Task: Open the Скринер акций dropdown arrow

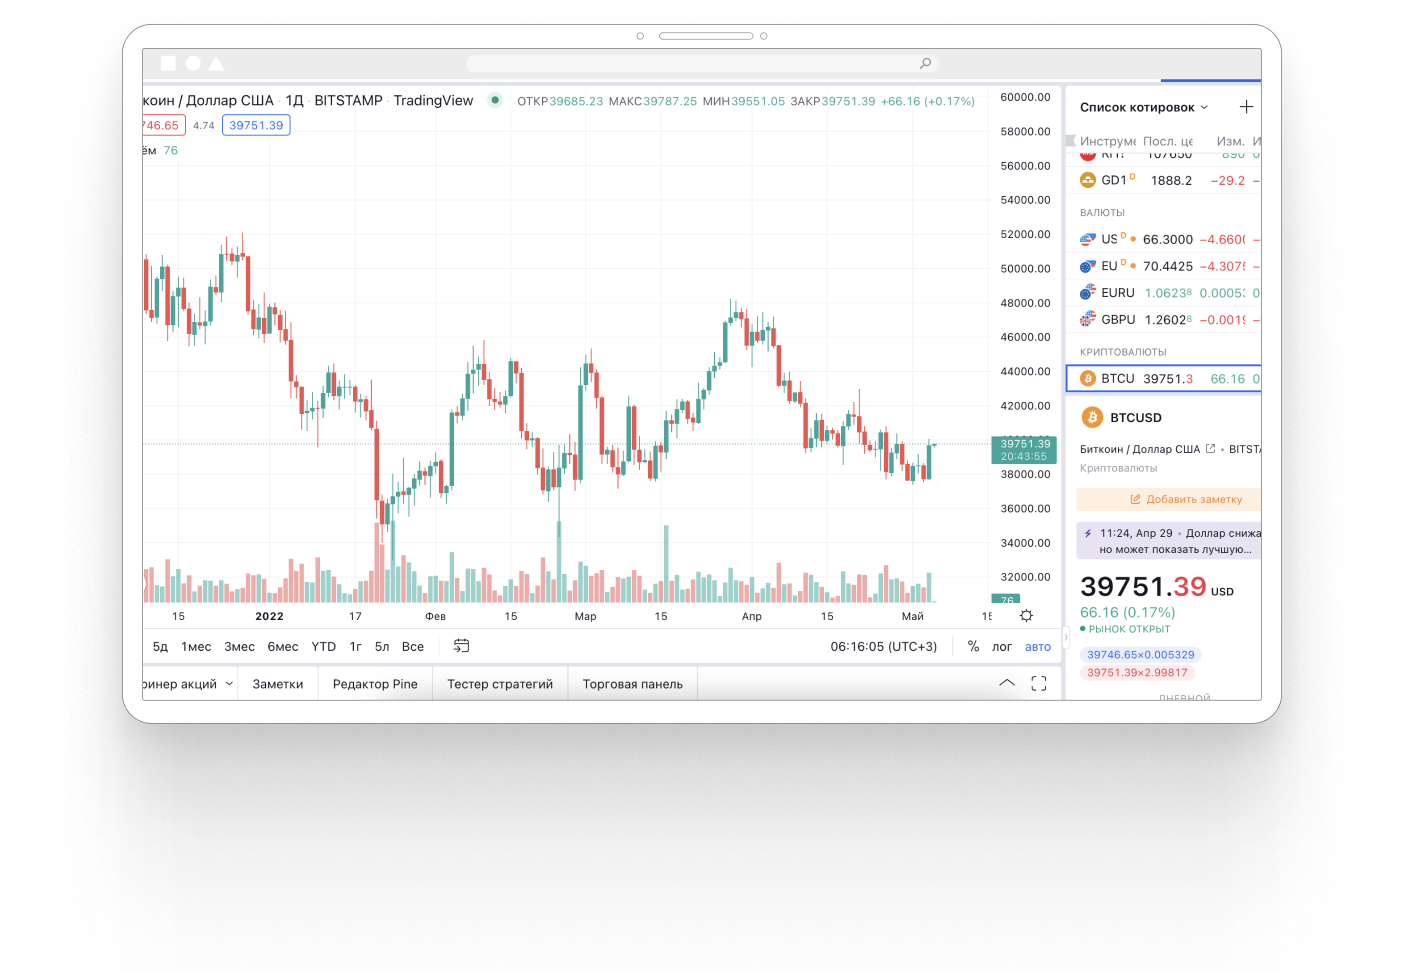Action: pos(229,684)
